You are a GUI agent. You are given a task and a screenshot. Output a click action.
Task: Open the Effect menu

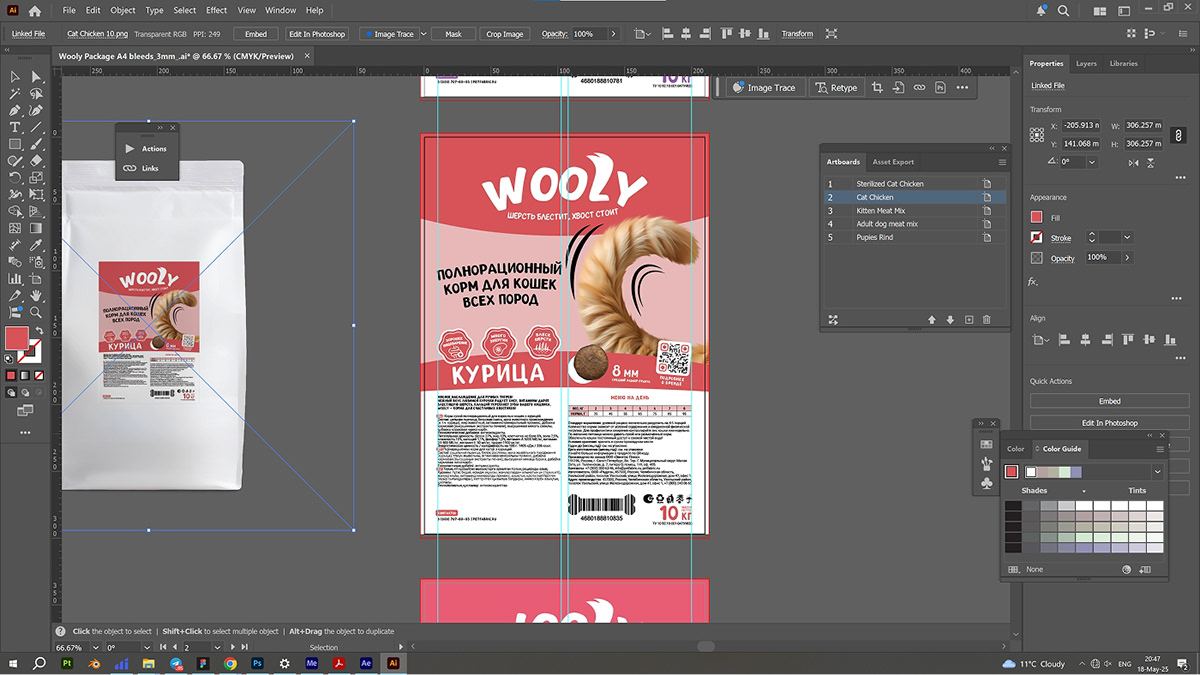pos(216,10)
